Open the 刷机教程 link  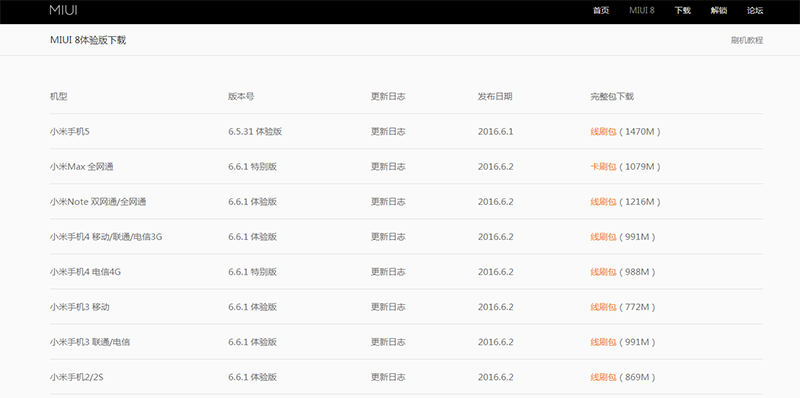747,40
